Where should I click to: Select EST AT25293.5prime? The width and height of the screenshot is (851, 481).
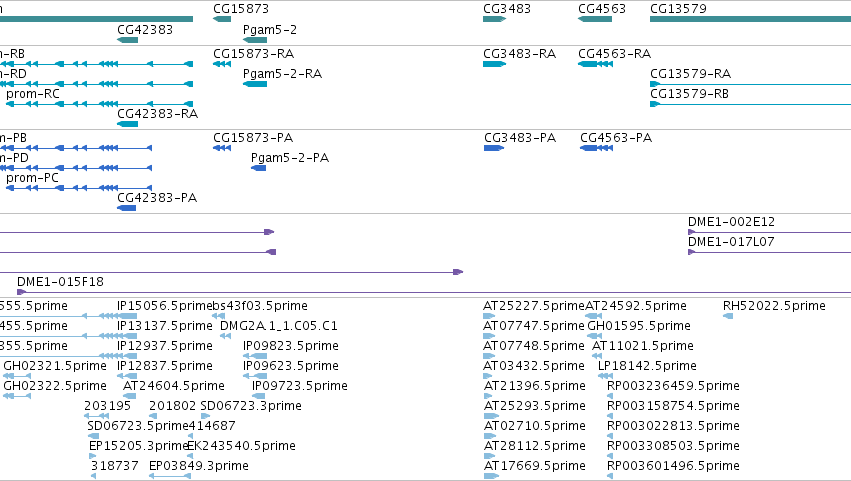(x=491, y=416)
